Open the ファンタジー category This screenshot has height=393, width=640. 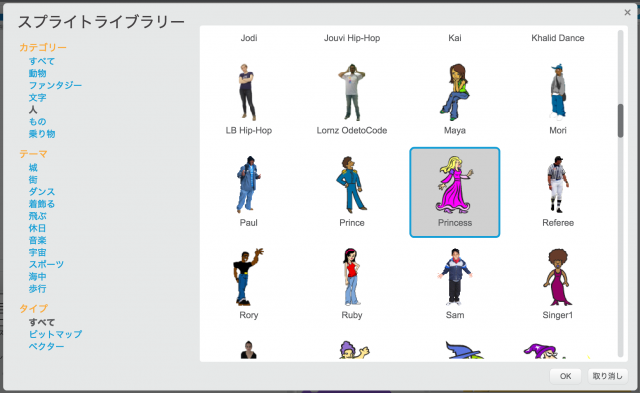[55, 85]
